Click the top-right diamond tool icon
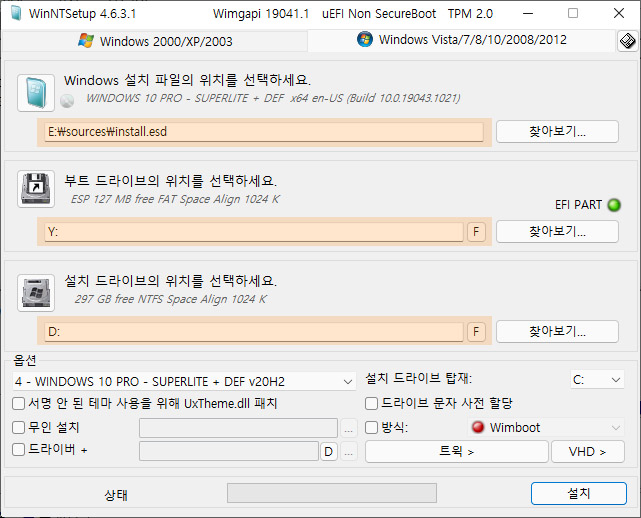Viewport: 641px width, 518px height. [628, 41]
